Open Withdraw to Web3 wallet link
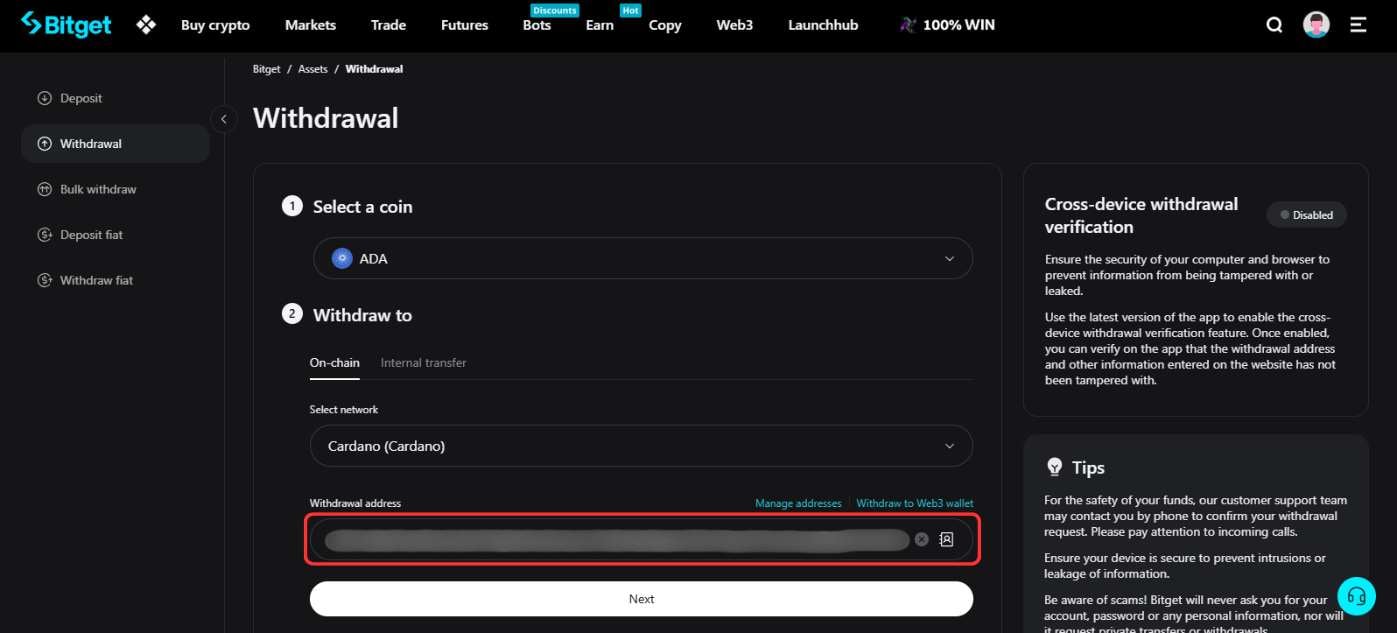The image size is (1397, 633). [914, 503]
